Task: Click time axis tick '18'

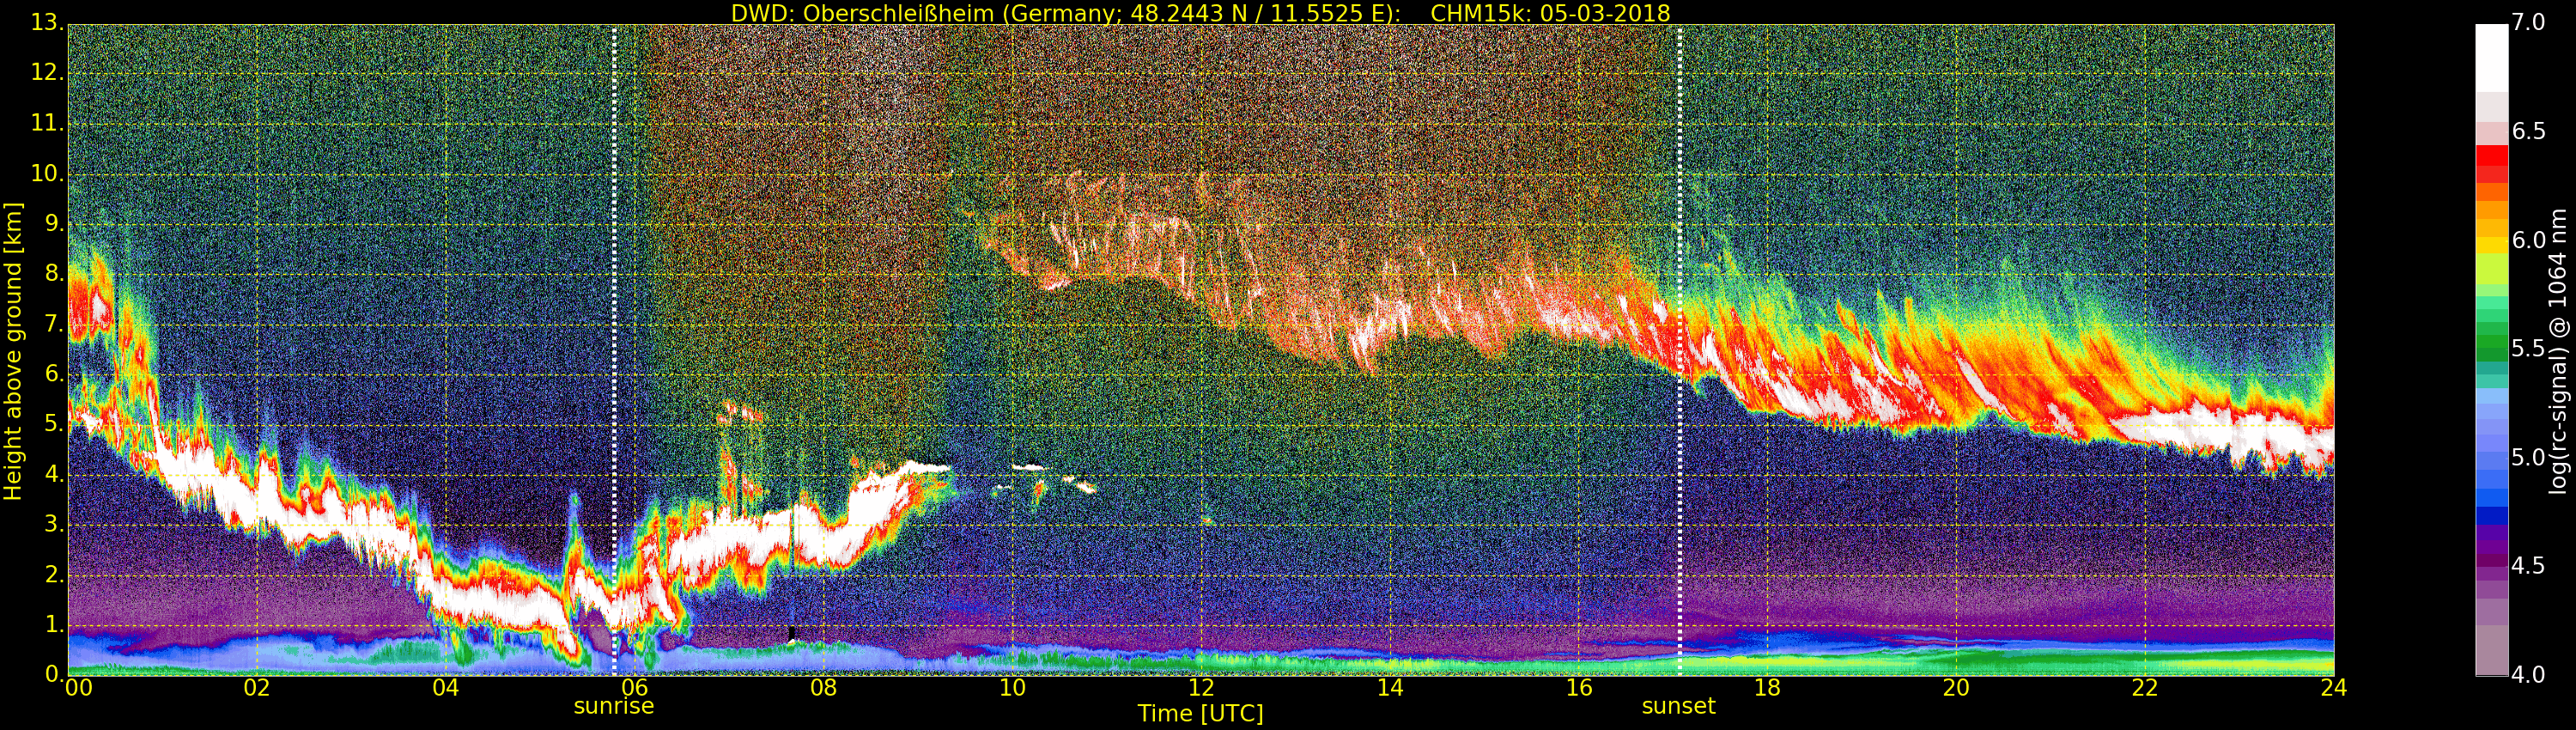Action: tap(1768, 688)
